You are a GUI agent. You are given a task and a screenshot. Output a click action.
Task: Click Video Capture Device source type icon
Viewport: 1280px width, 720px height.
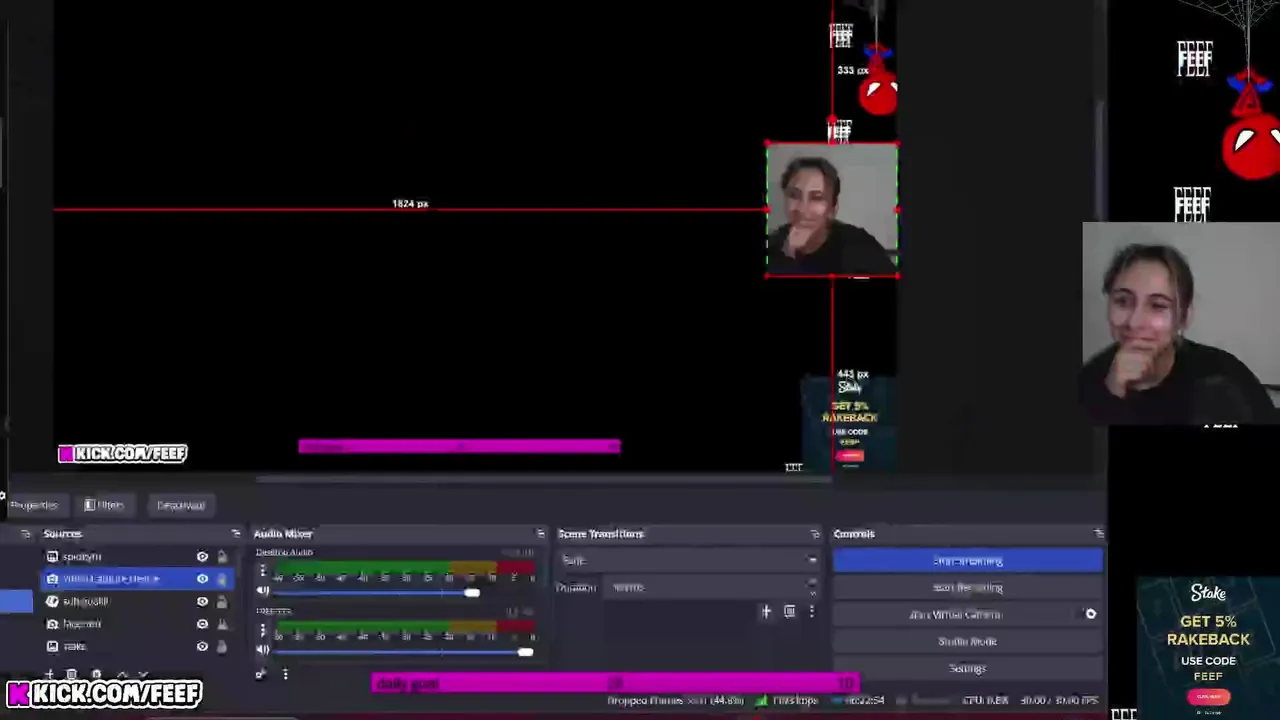(x=52, y=579)
